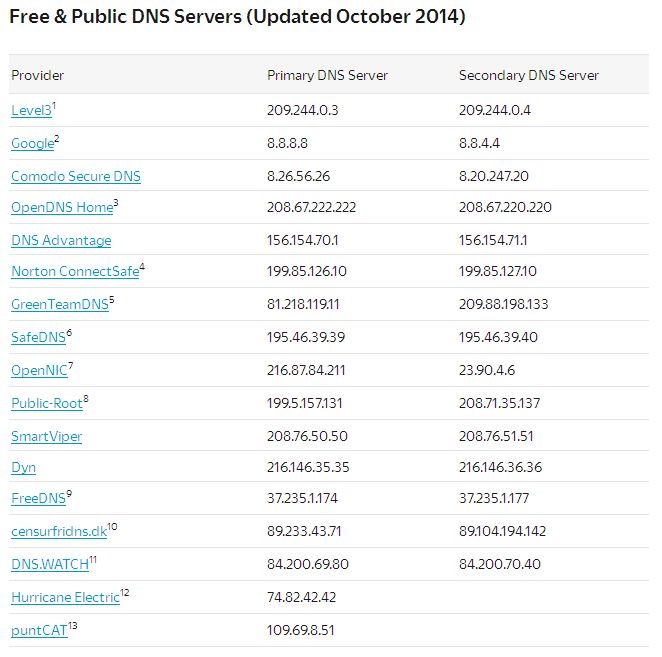Select FreeDNS address 37.235.1.177
This screenshot has height=657, width=662.
click(494, 498)
